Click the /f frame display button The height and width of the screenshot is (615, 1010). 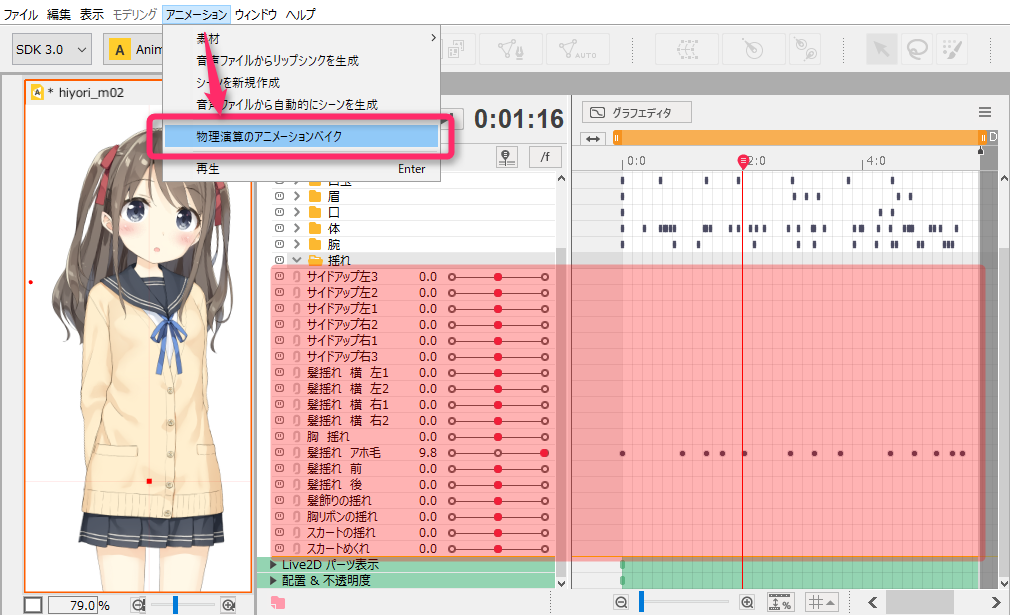tap(545, 157)
